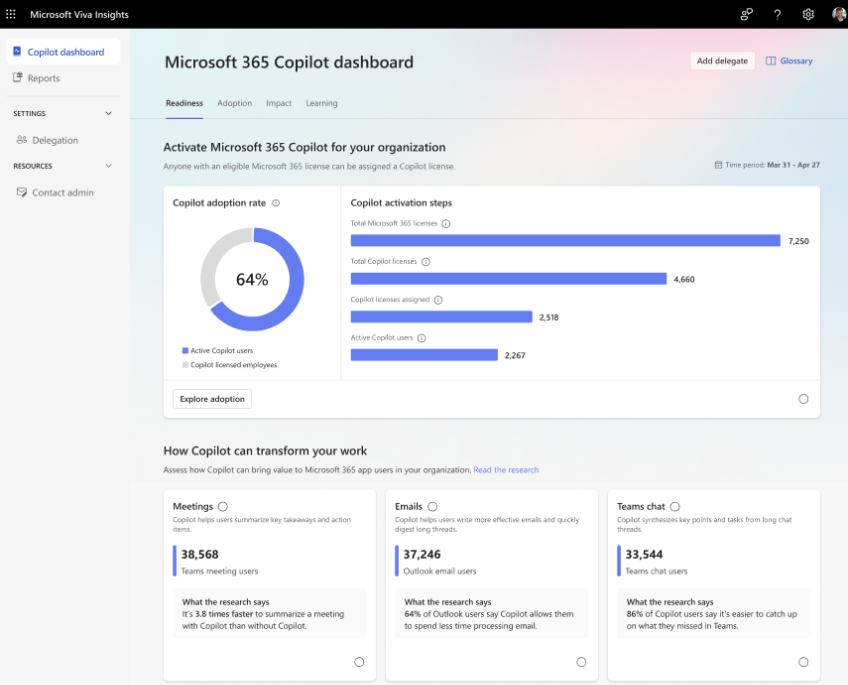This screenshot has height=685, width=848.
Task: Open the Settings gear
Action: coord(808,14)
